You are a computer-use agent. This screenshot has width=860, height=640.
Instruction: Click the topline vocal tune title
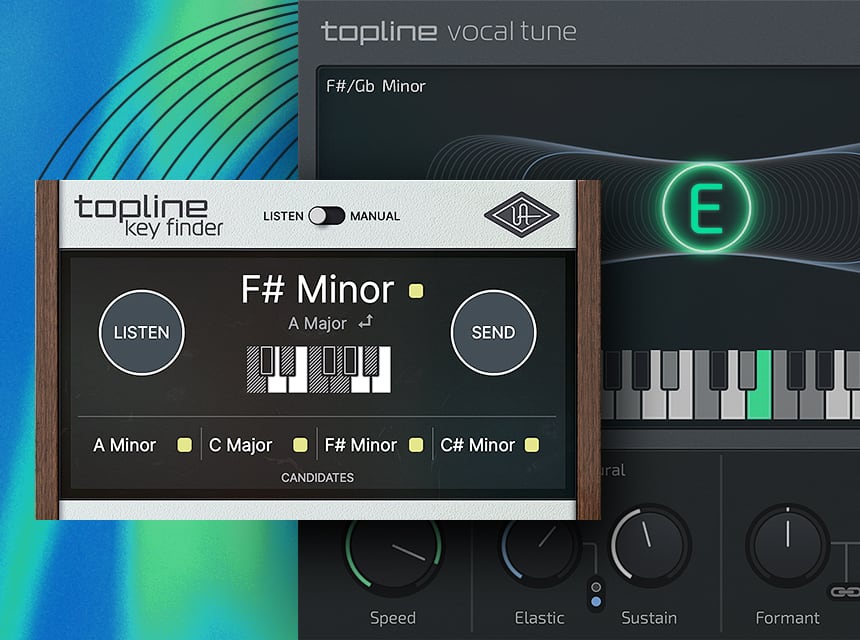[x=449, y=32]
